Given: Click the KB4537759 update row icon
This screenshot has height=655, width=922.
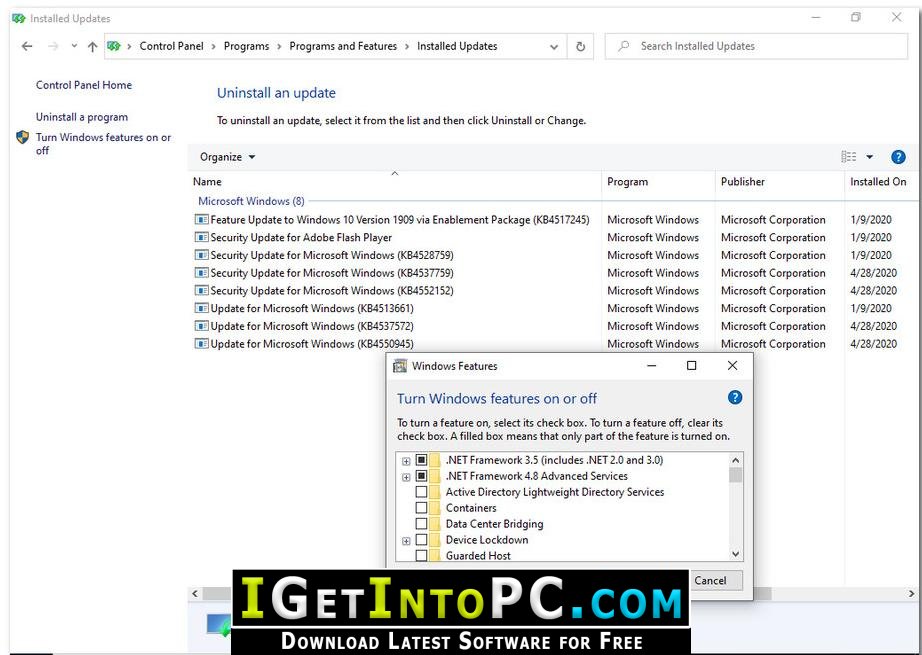Looking at the screenshot, I should pyautogui.click(x=202, y=272).
